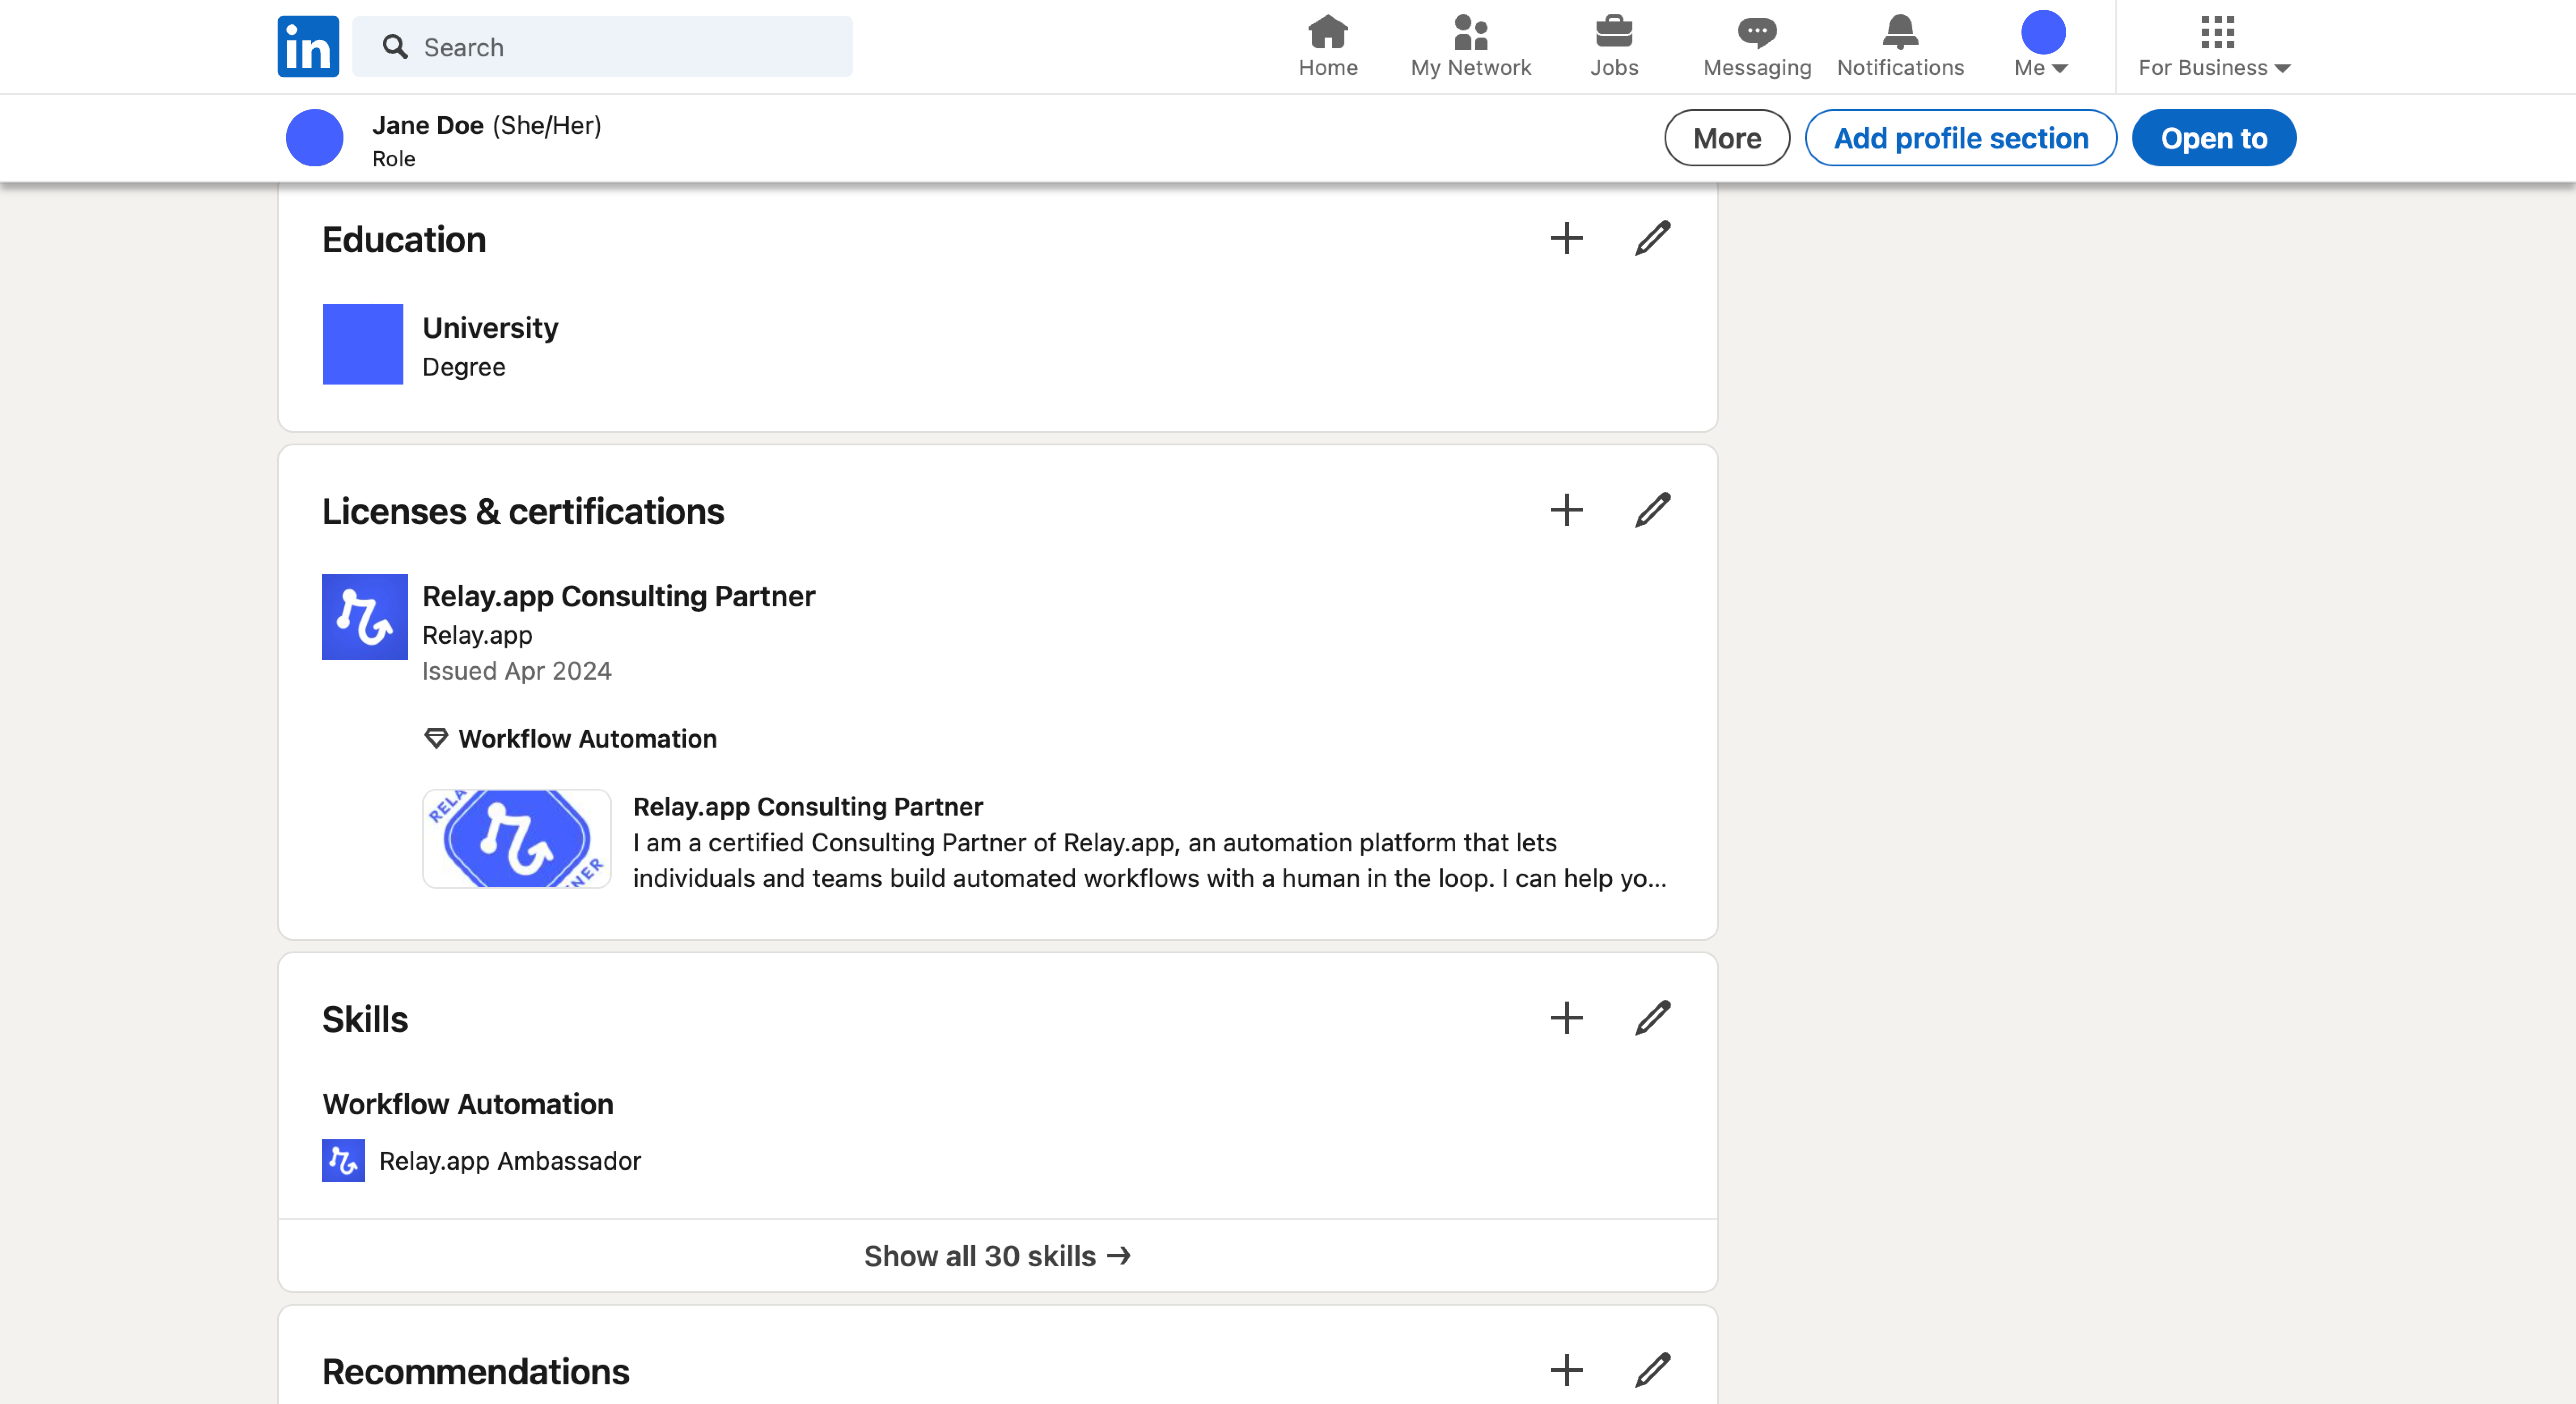This screenshot has width=2576, height=1404.
Task: Open the Notifications bell
Action: 1900,46
